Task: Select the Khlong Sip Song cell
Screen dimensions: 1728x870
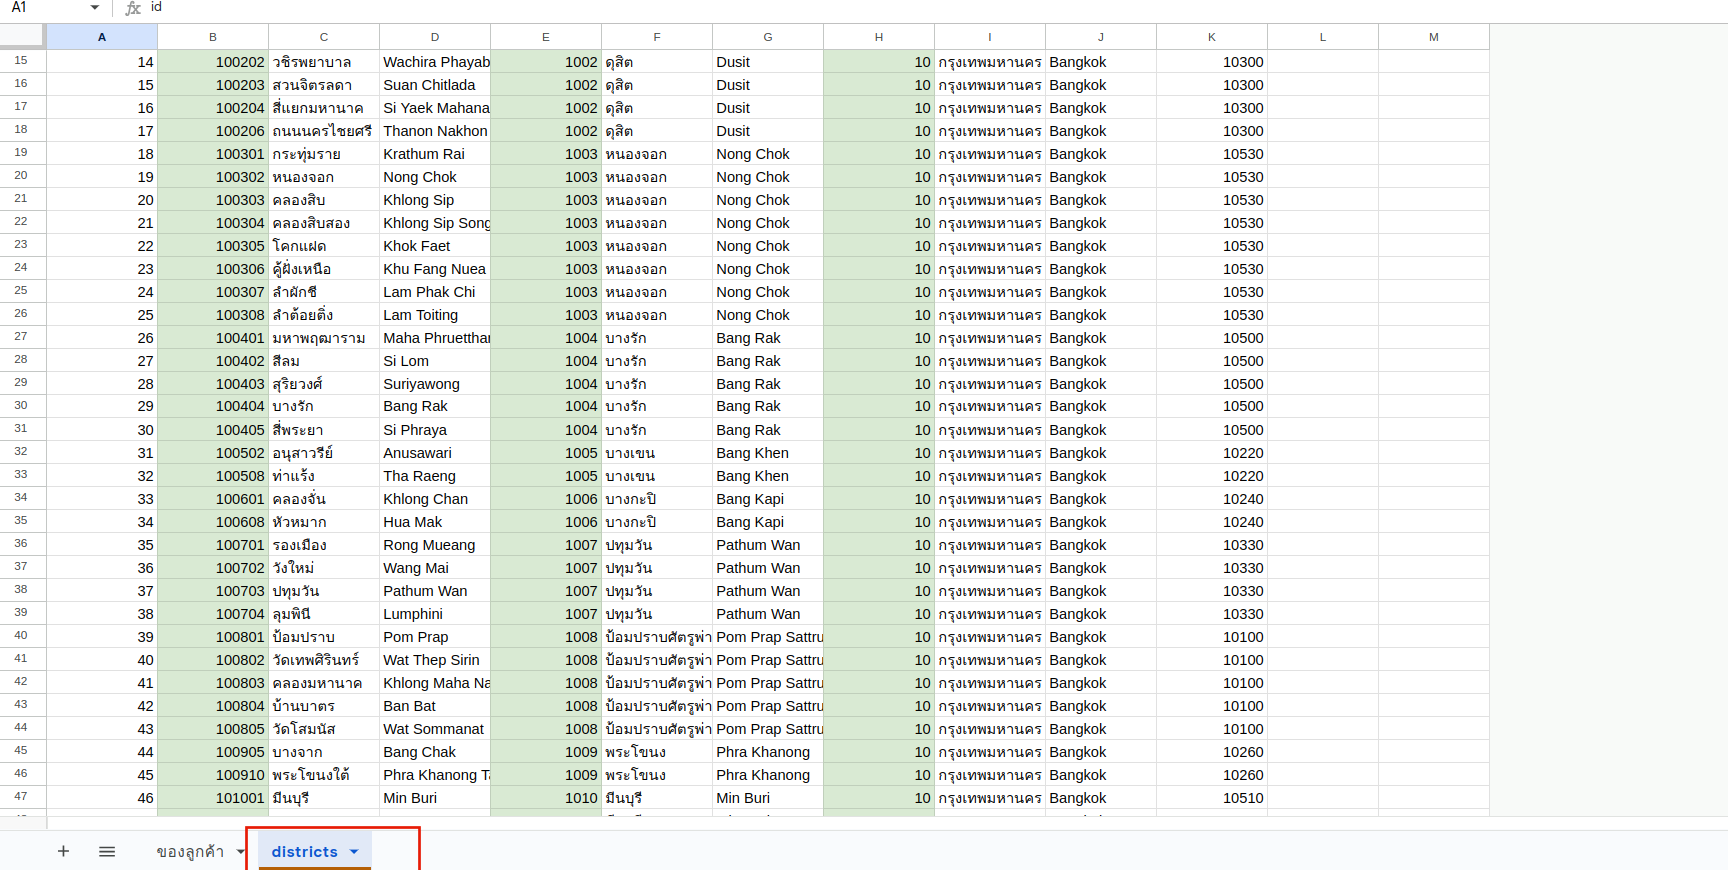Action: 435,223
